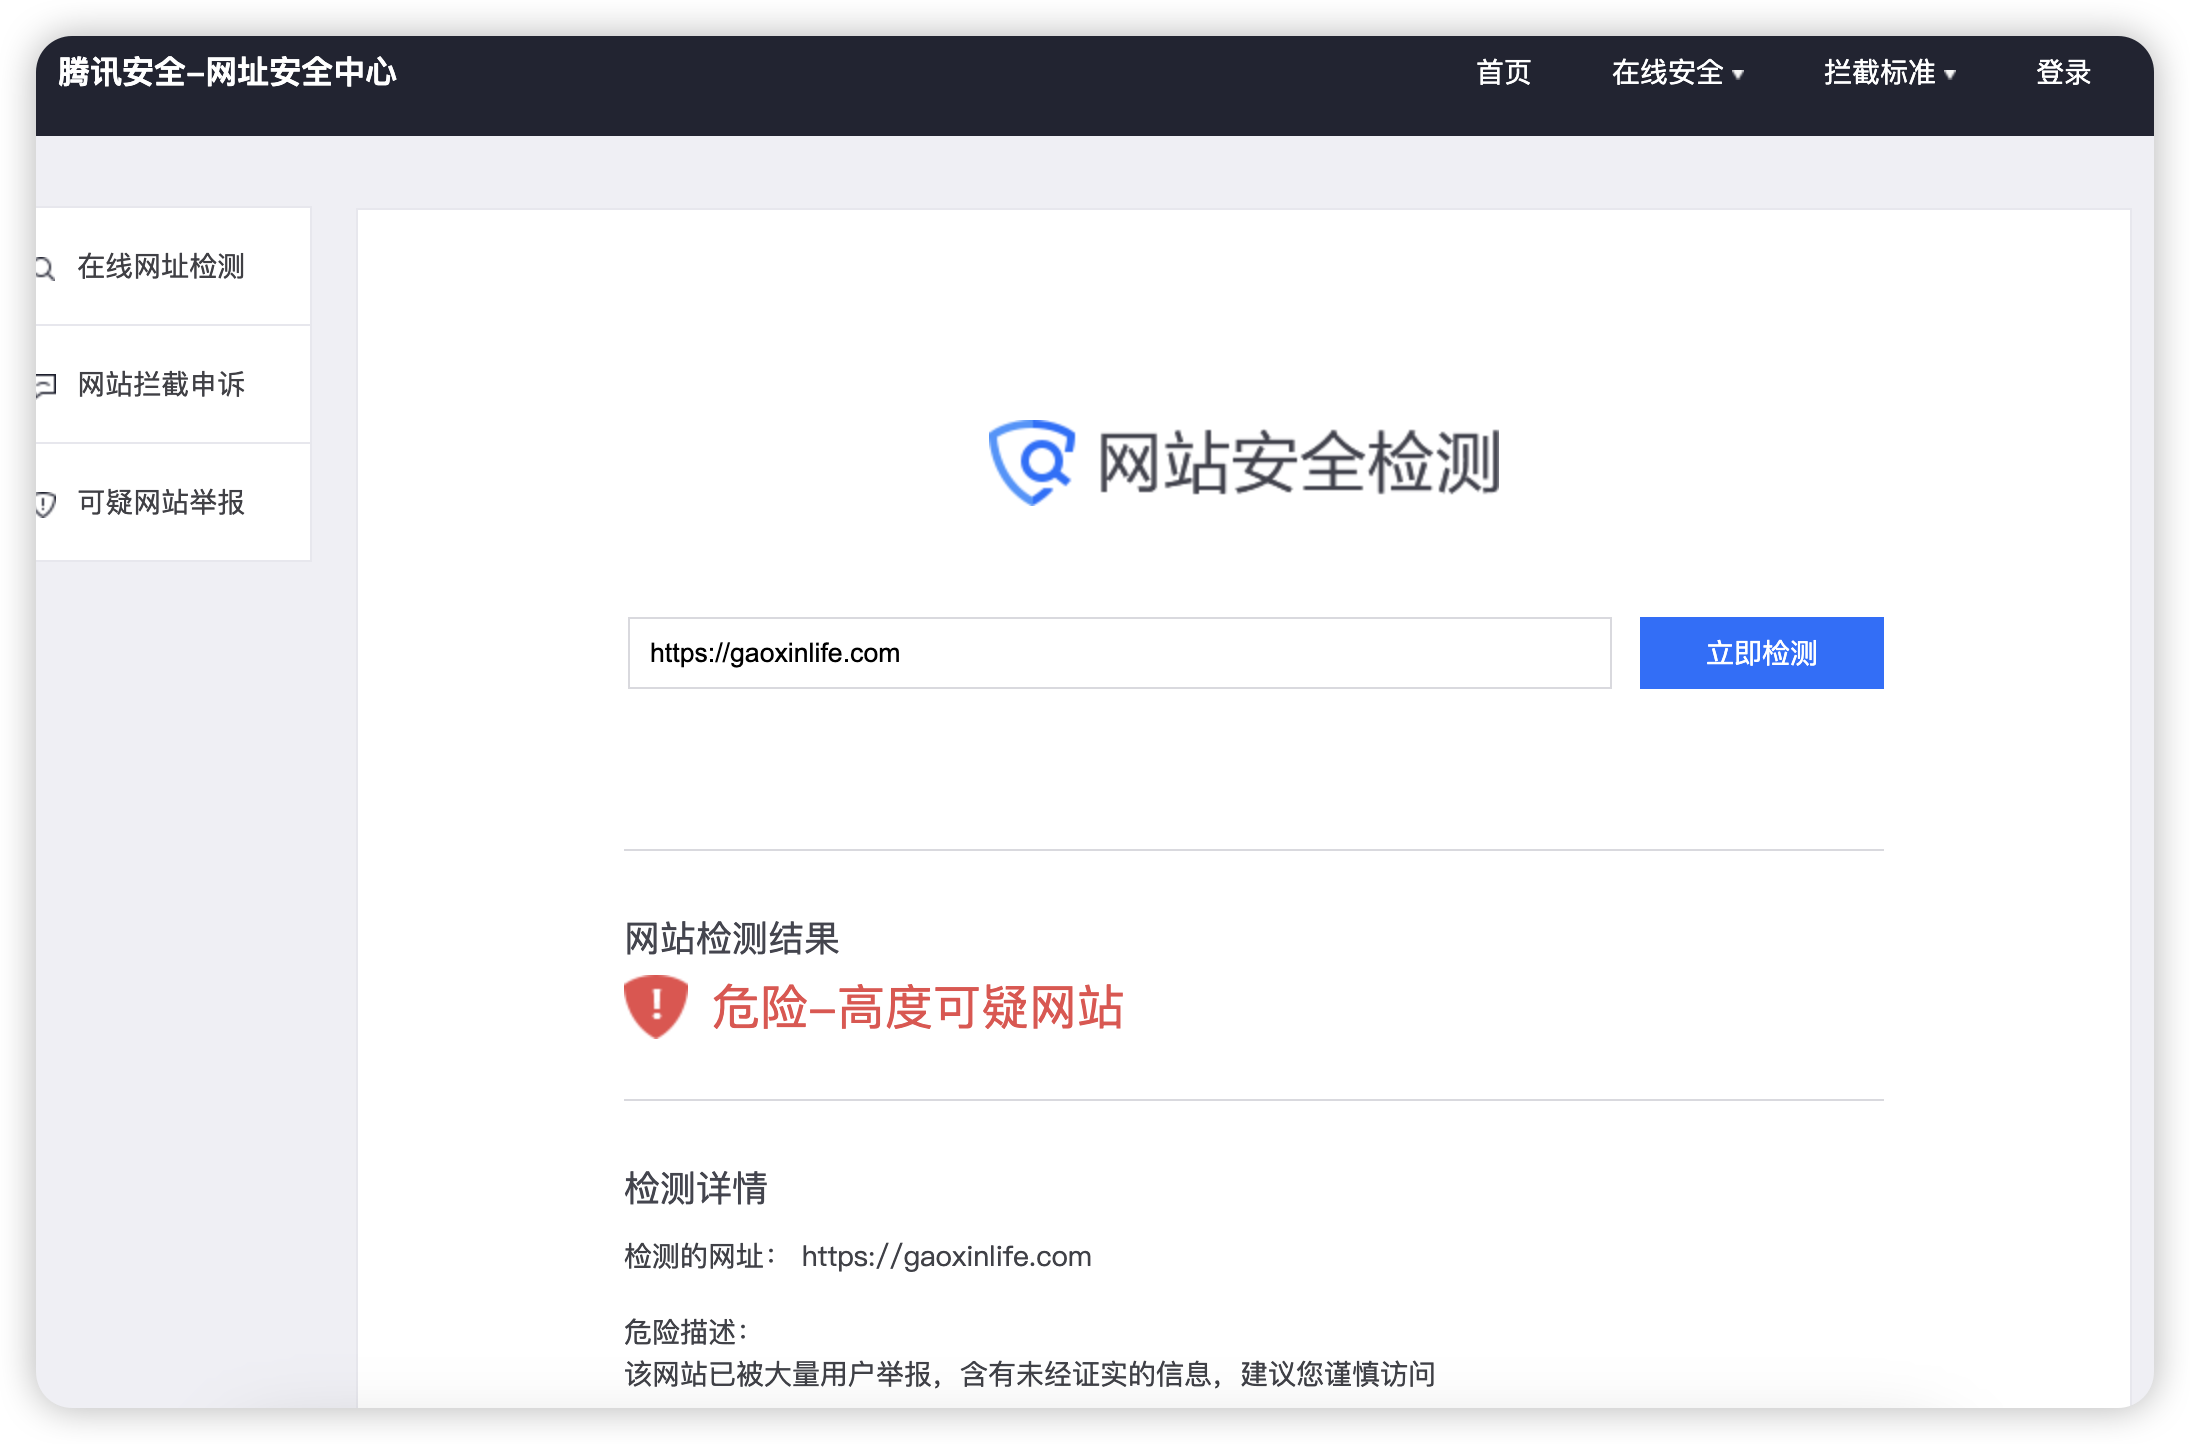
Task: Click the 危险-高度可疑网站 result text
Action: [917, 1007]
